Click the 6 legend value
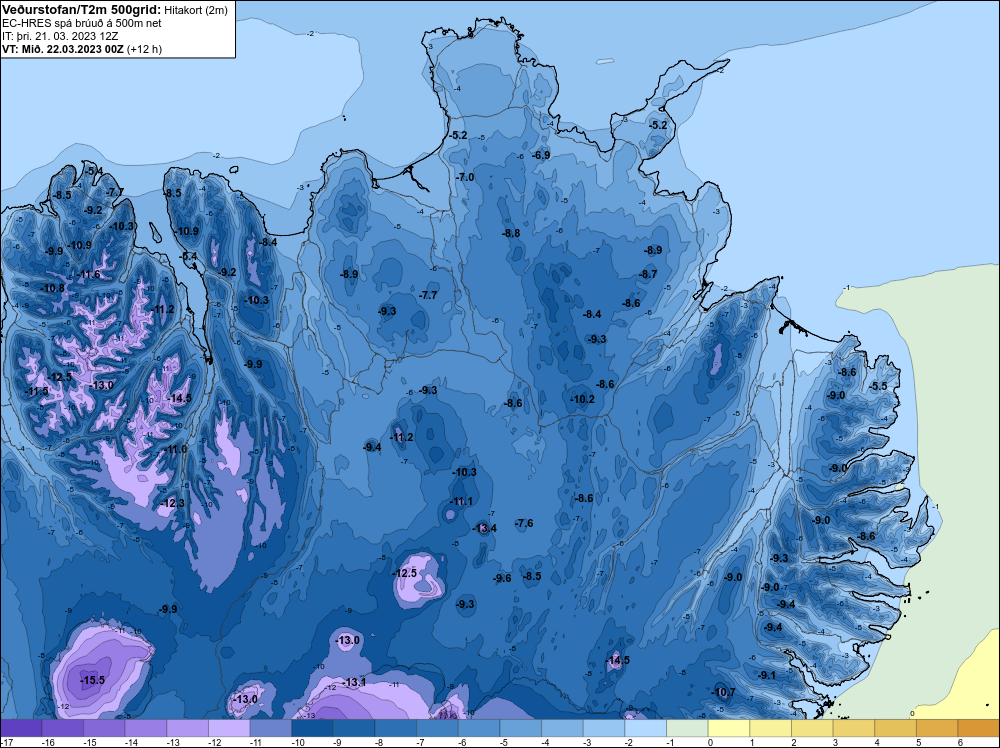This screenshot has height=748, width=1000. (960, 742)
